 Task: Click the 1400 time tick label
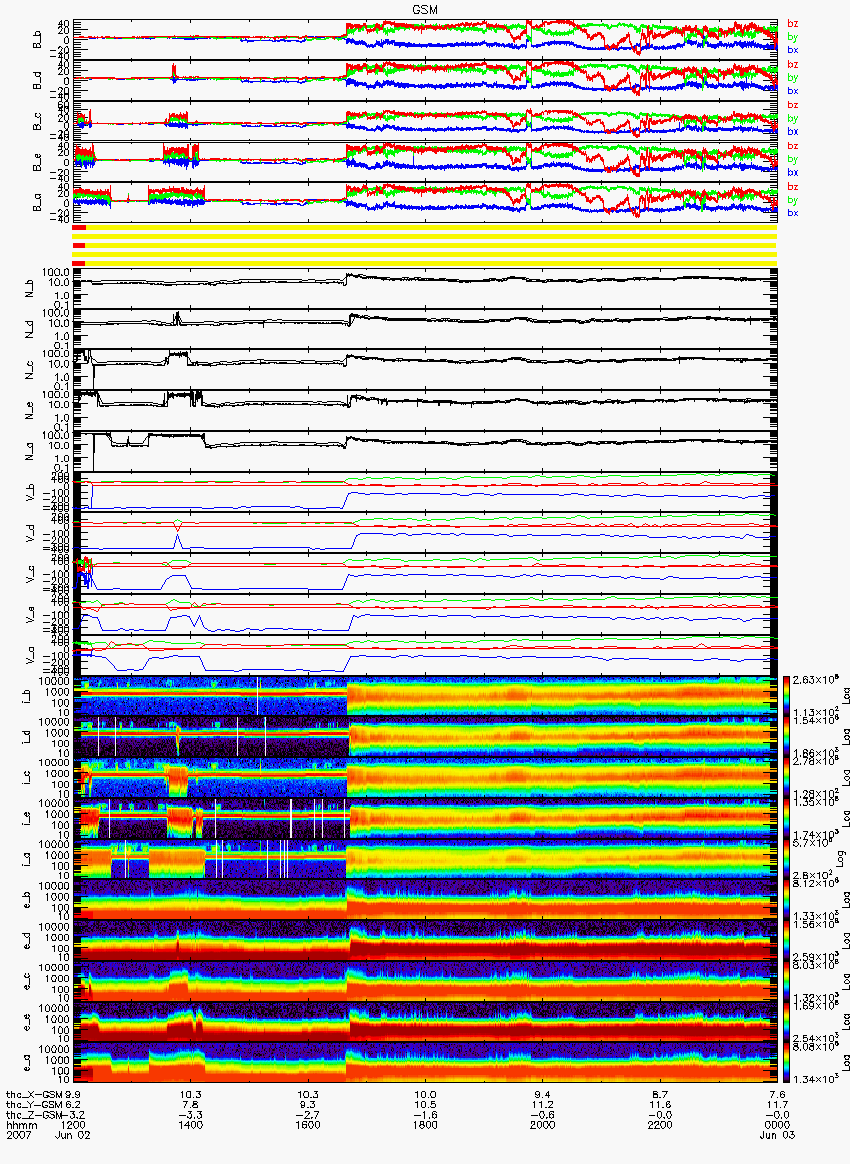191,1125
